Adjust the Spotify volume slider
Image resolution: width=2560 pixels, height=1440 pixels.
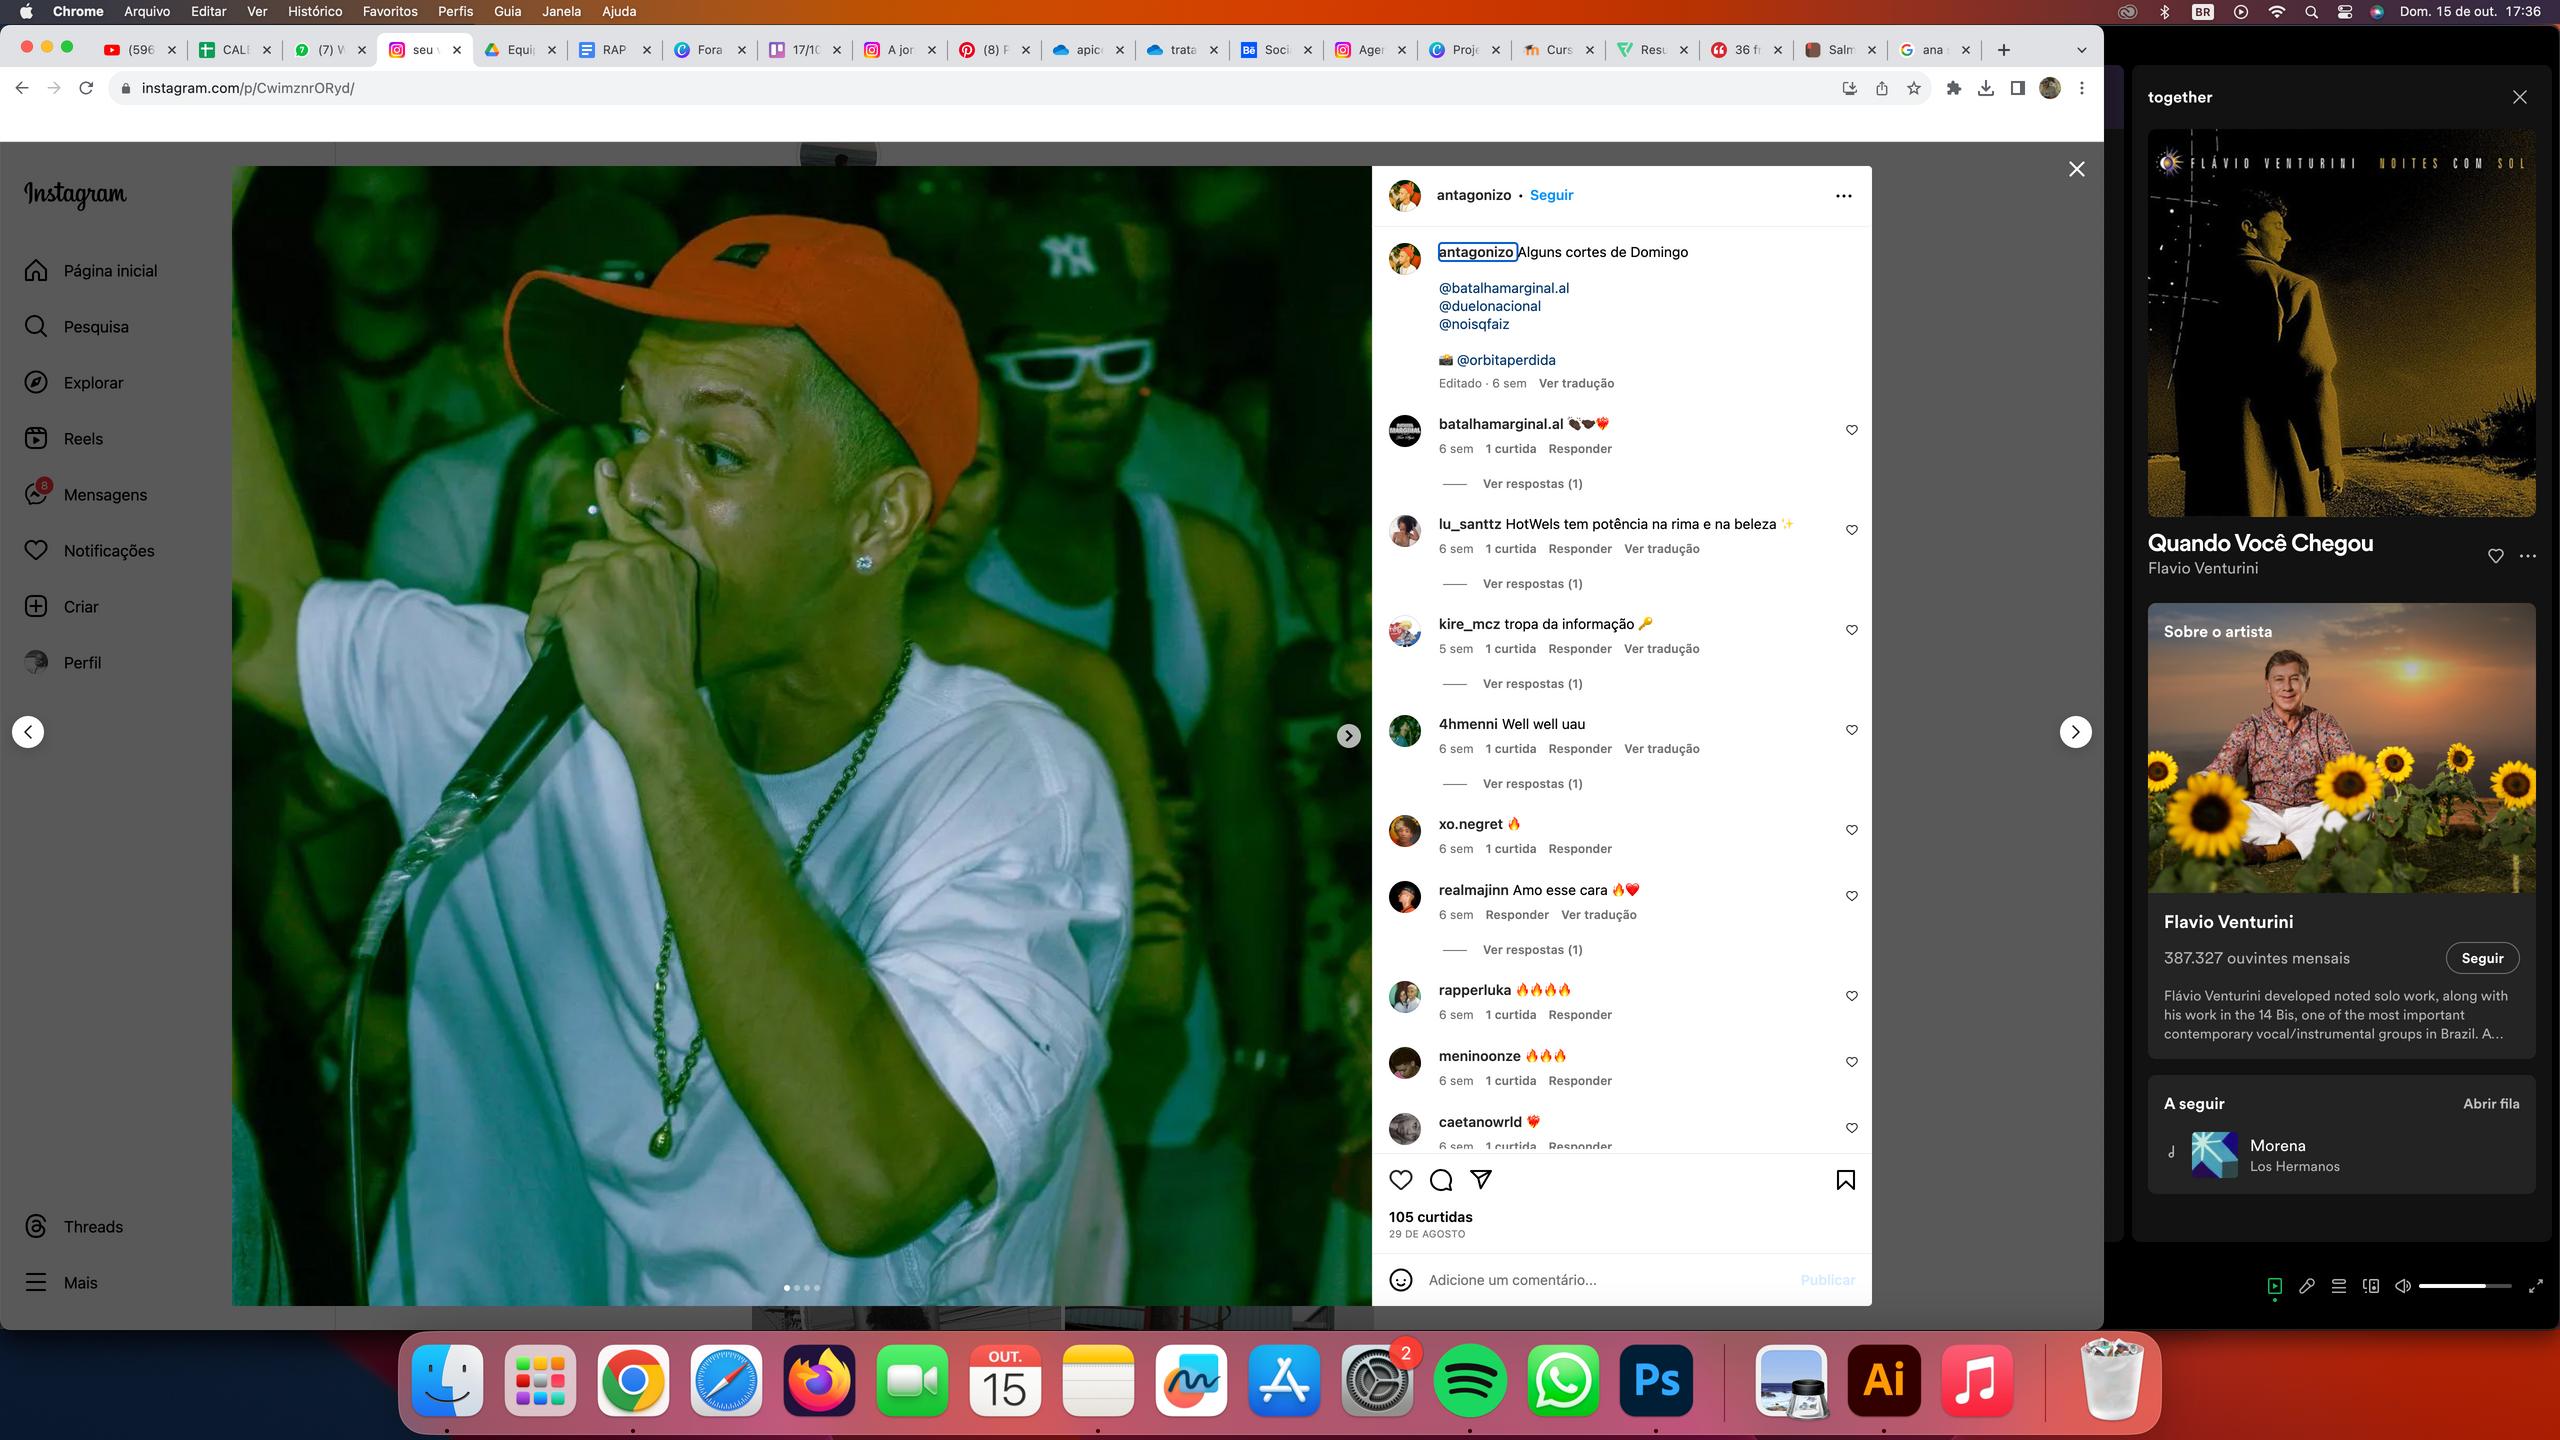(x=2464, y=1286)
